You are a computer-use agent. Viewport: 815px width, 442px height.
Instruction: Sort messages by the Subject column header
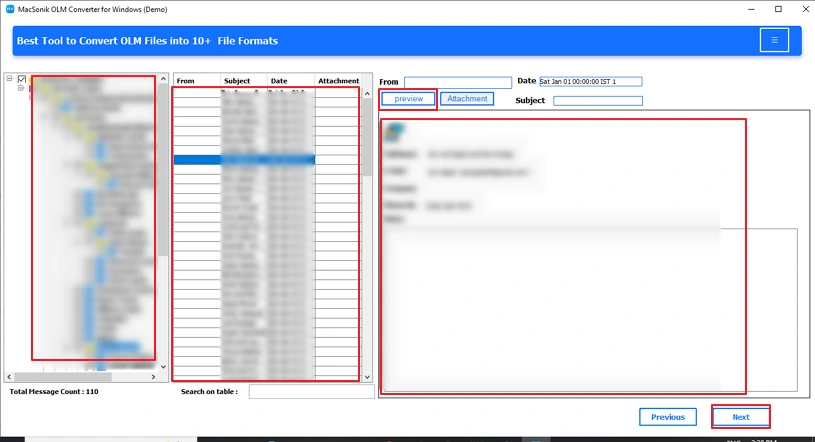click(244, 81)
